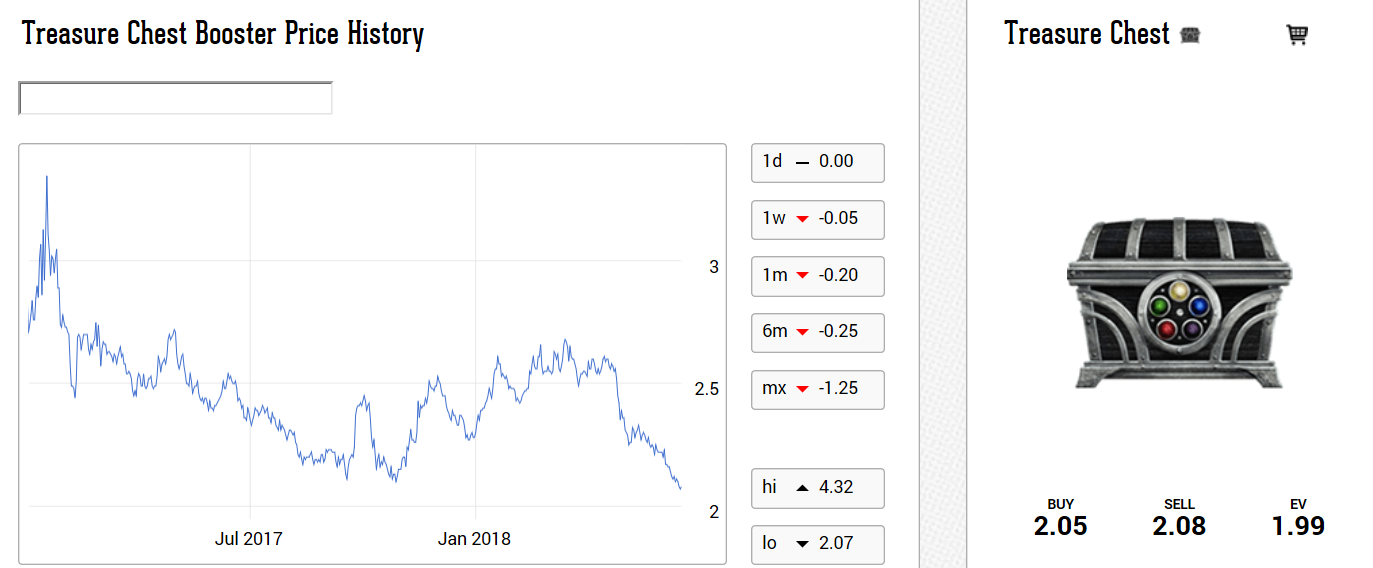Click the Jul 2017 axis label
The height and width of the screenshot is (568, 1373).
(249, 539)
